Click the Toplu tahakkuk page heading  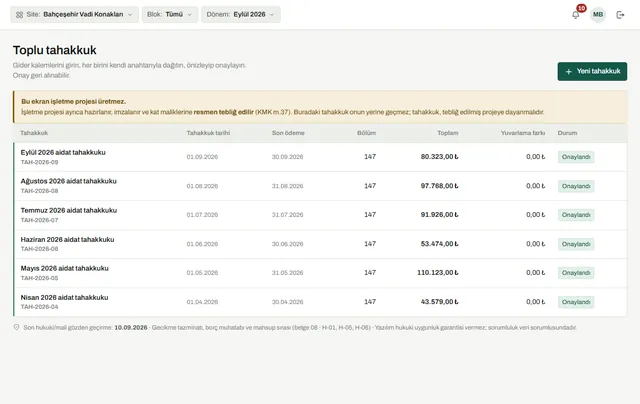pos(54,50)
